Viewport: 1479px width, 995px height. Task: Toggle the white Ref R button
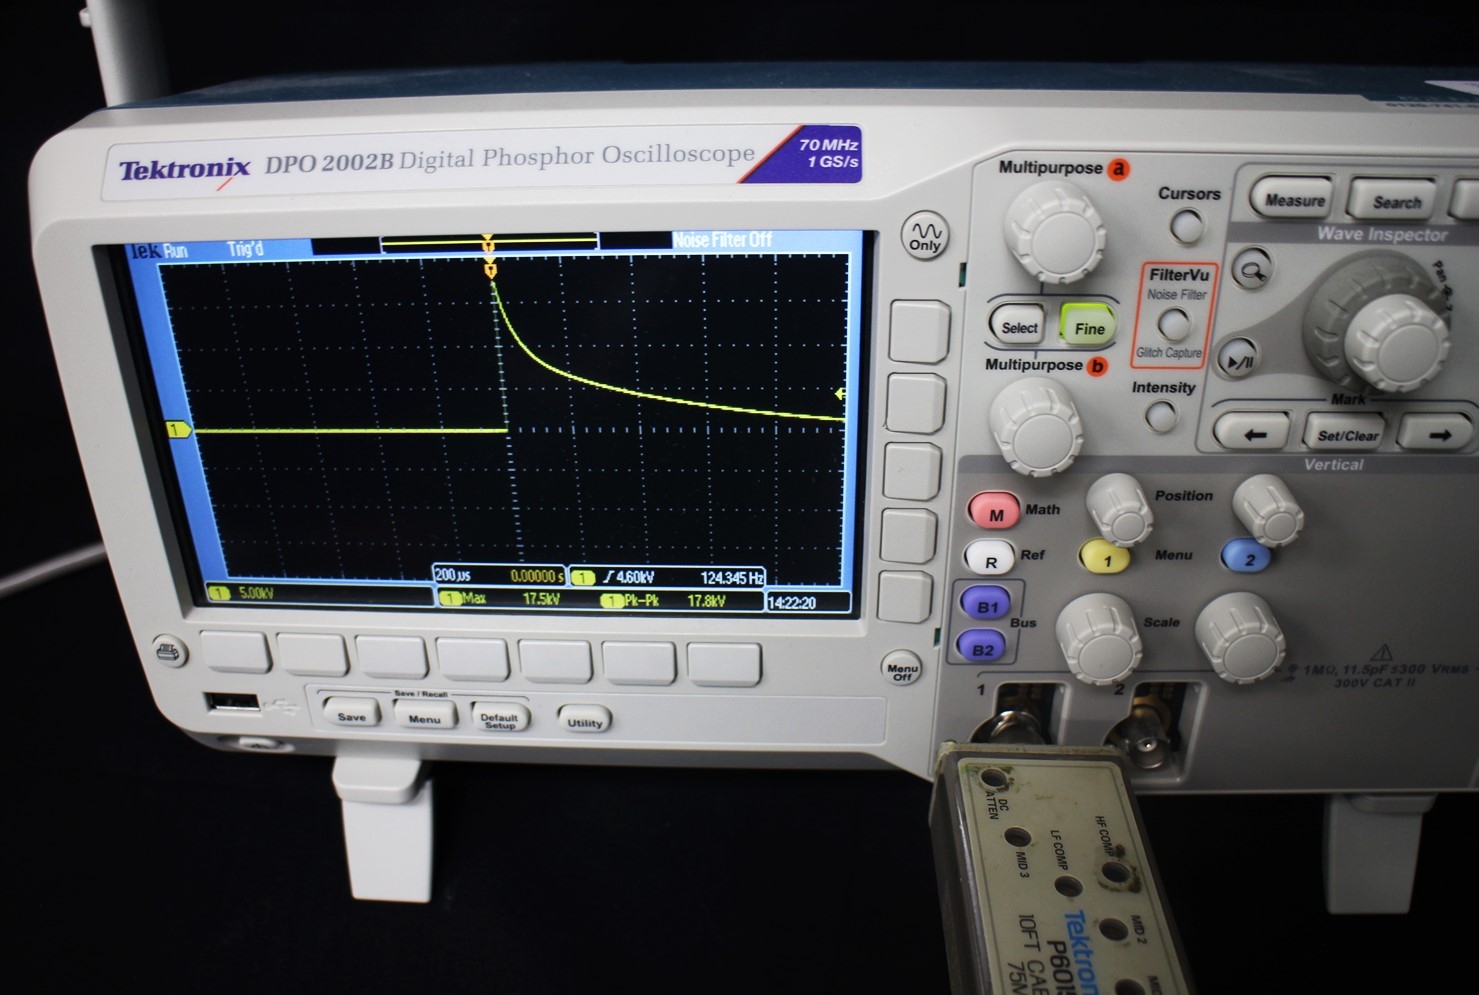[990, 560]
